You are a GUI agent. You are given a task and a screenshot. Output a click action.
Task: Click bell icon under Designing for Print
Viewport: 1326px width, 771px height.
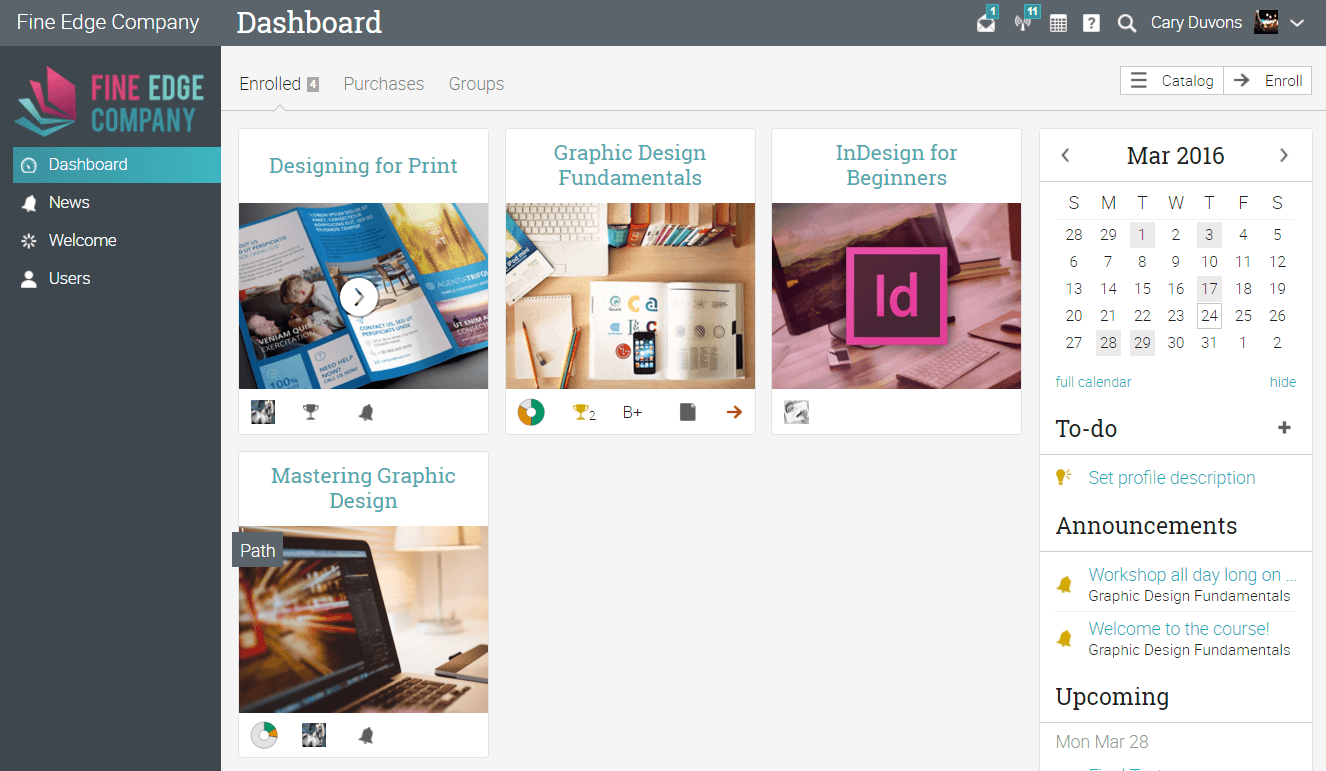(366, 412)
